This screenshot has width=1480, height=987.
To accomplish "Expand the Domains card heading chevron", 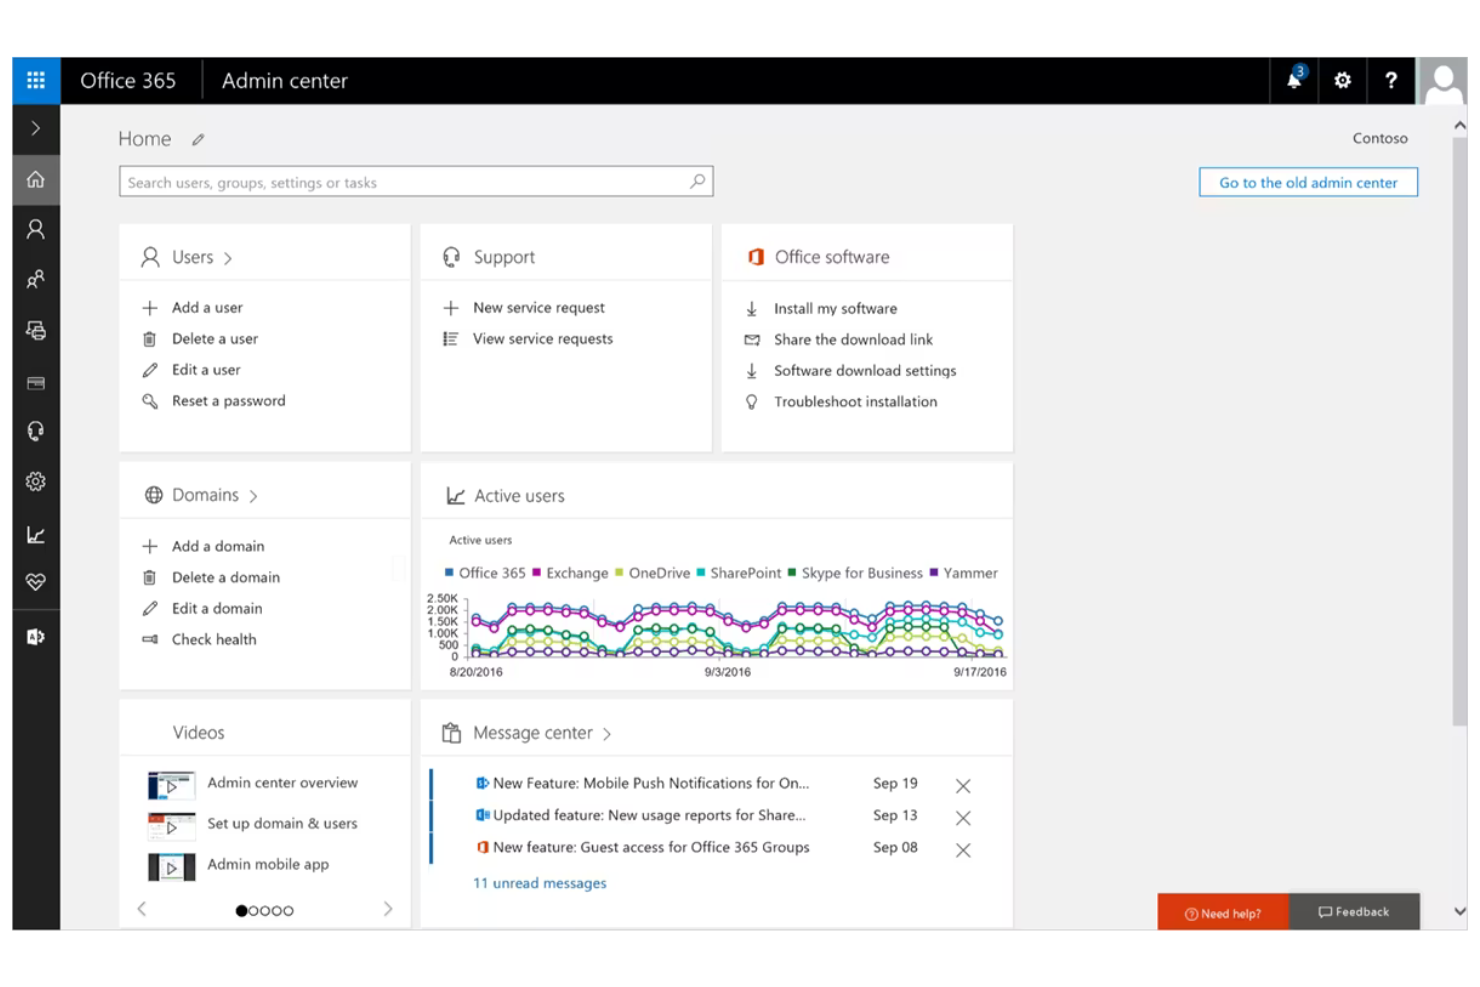I will 255,495.
